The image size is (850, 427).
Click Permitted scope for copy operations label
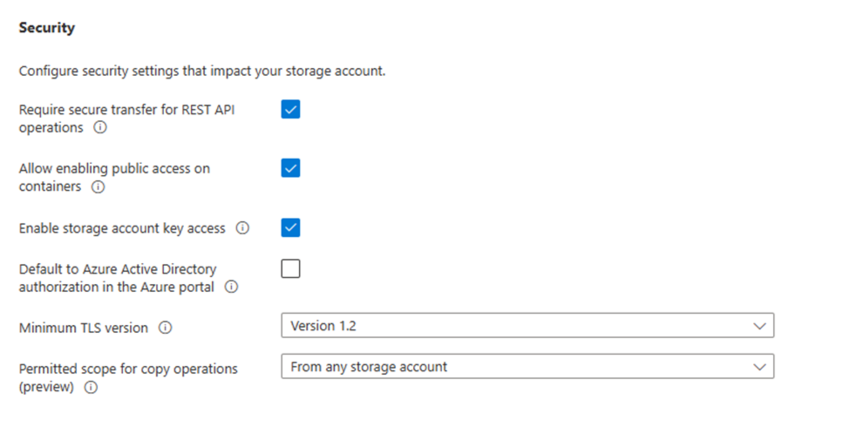tap(128, 378)
